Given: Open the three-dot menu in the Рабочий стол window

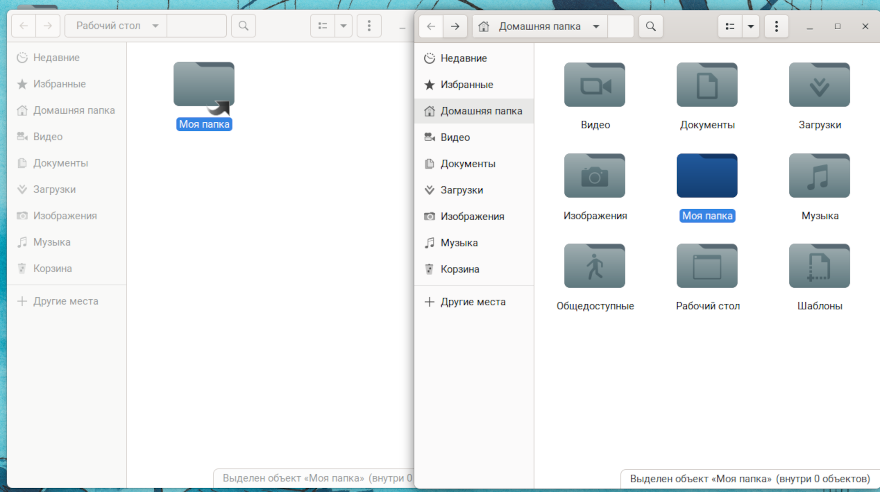Looking at the screenshot, I should click(x=370, y=27).
